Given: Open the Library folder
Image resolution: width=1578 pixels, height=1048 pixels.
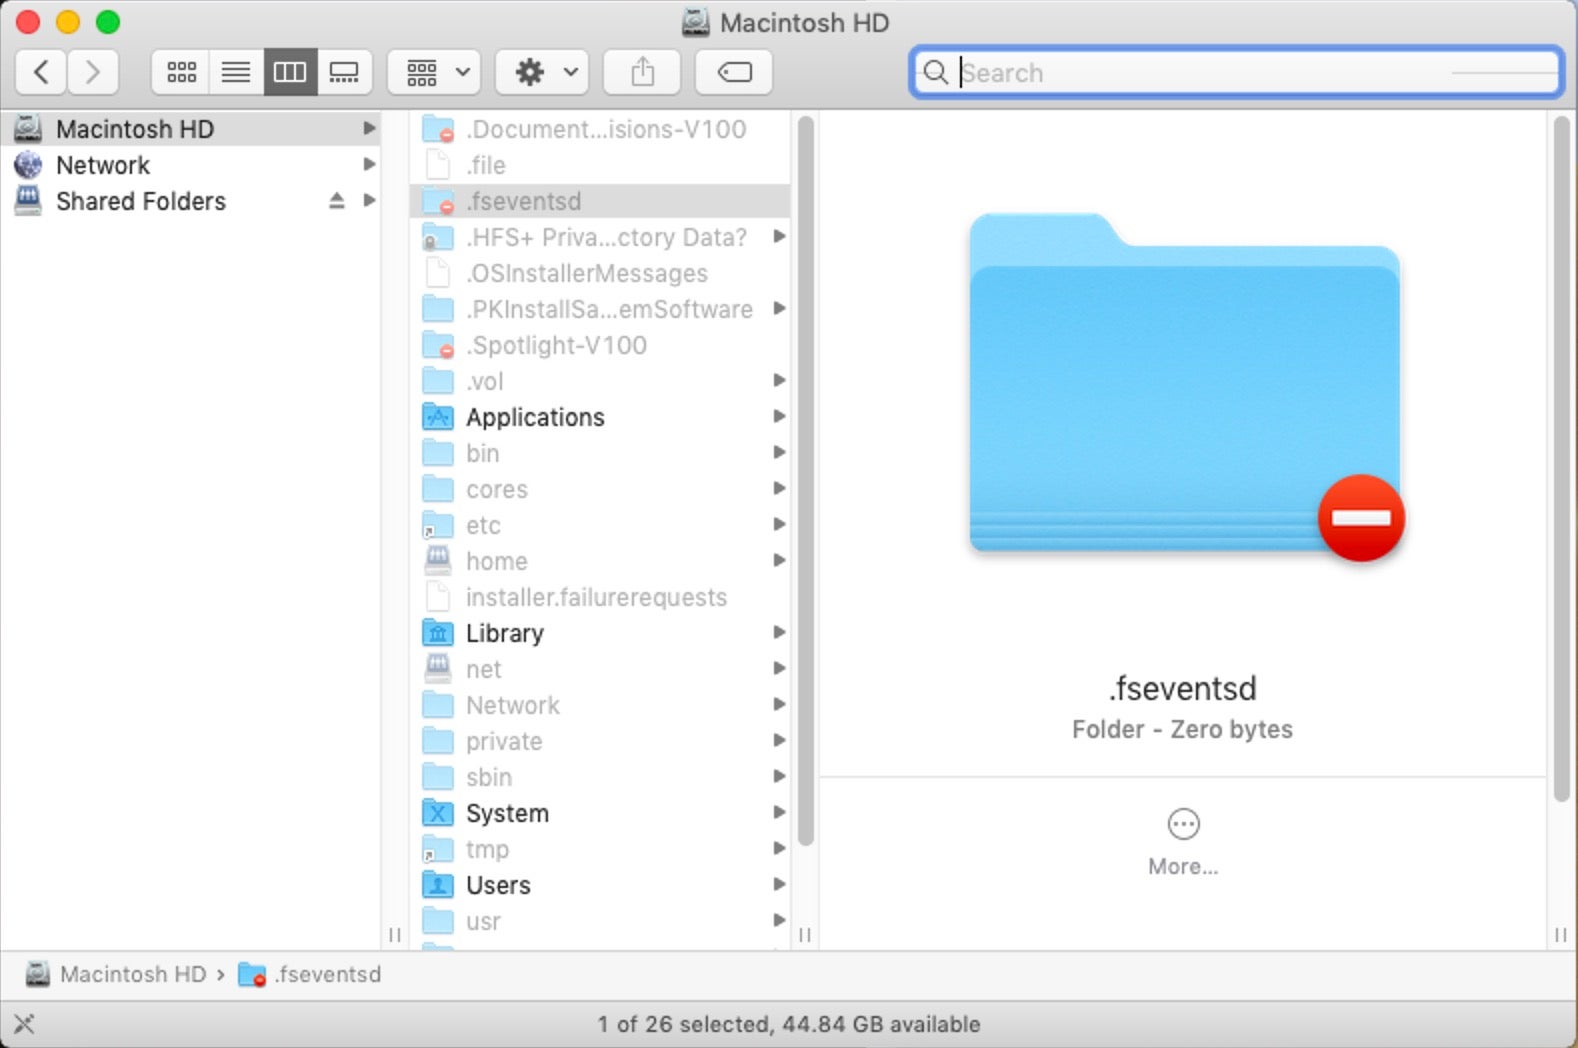Looking at the screenshot, I should click(x=505, y=633).
